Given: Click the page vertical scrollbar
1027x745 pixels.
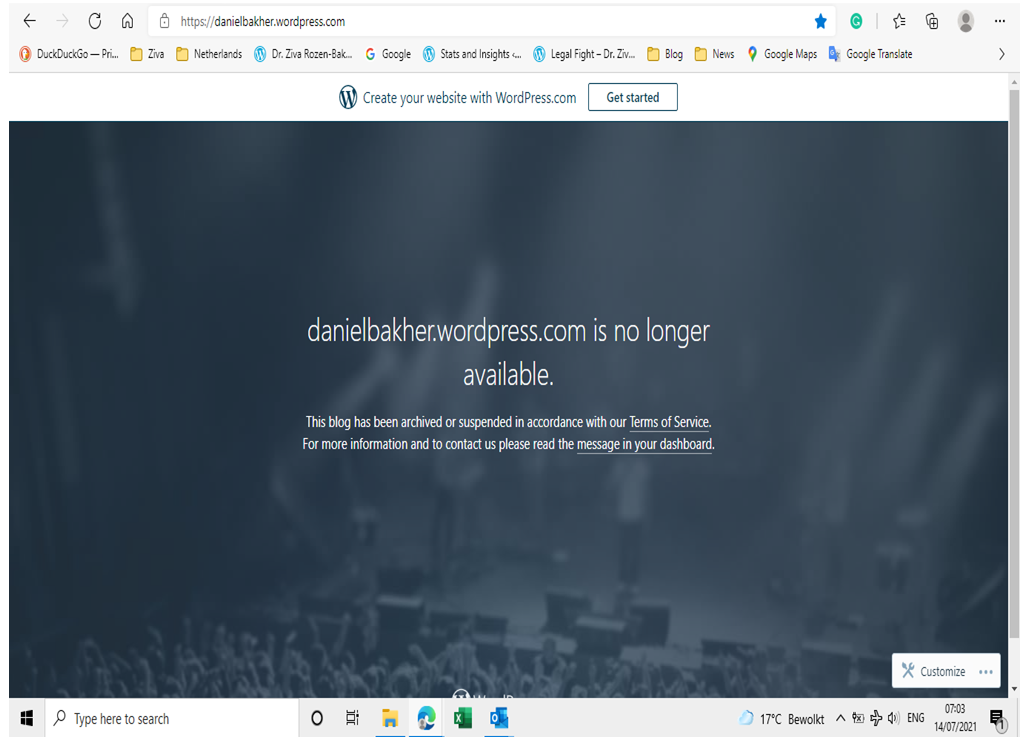Looking at the screenshot, I should tap(1014, 362).
